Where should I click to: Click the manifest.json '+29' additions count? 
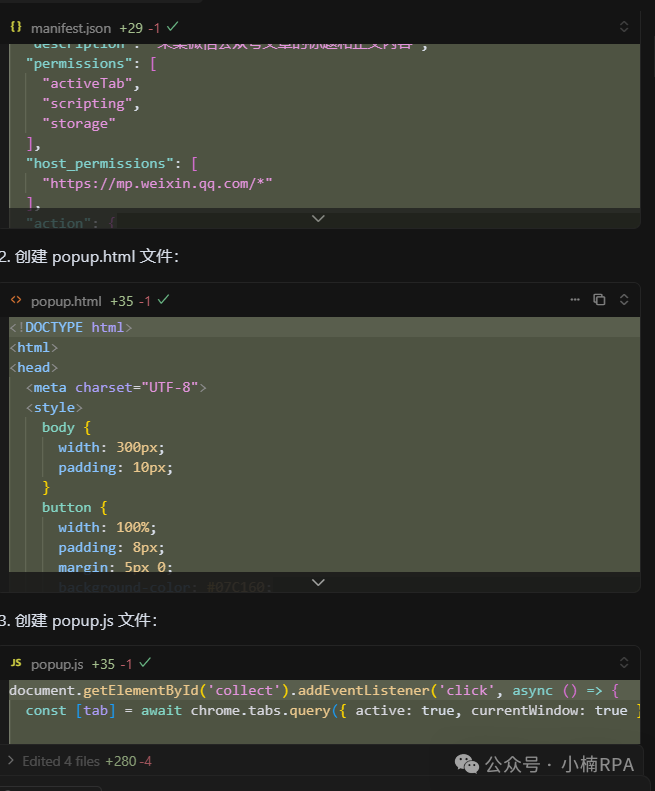(131, 28)
